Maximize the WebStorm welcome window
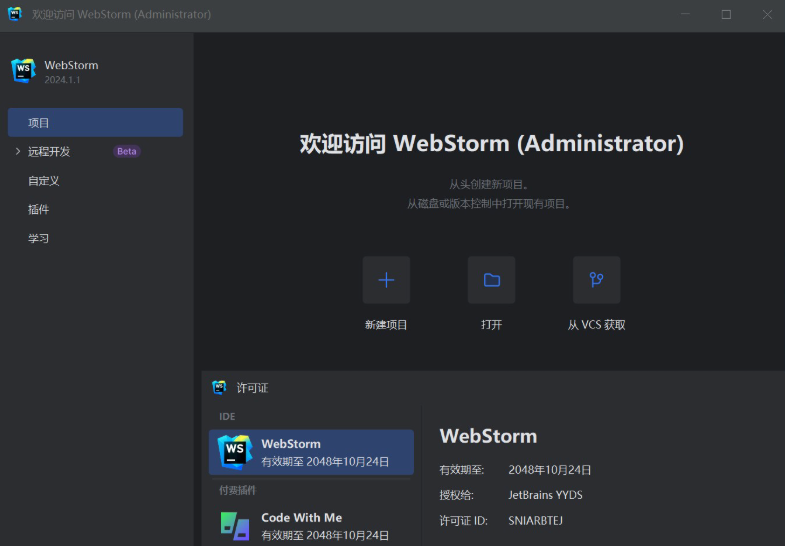785x546 pixels. click(x=726, y=15)
